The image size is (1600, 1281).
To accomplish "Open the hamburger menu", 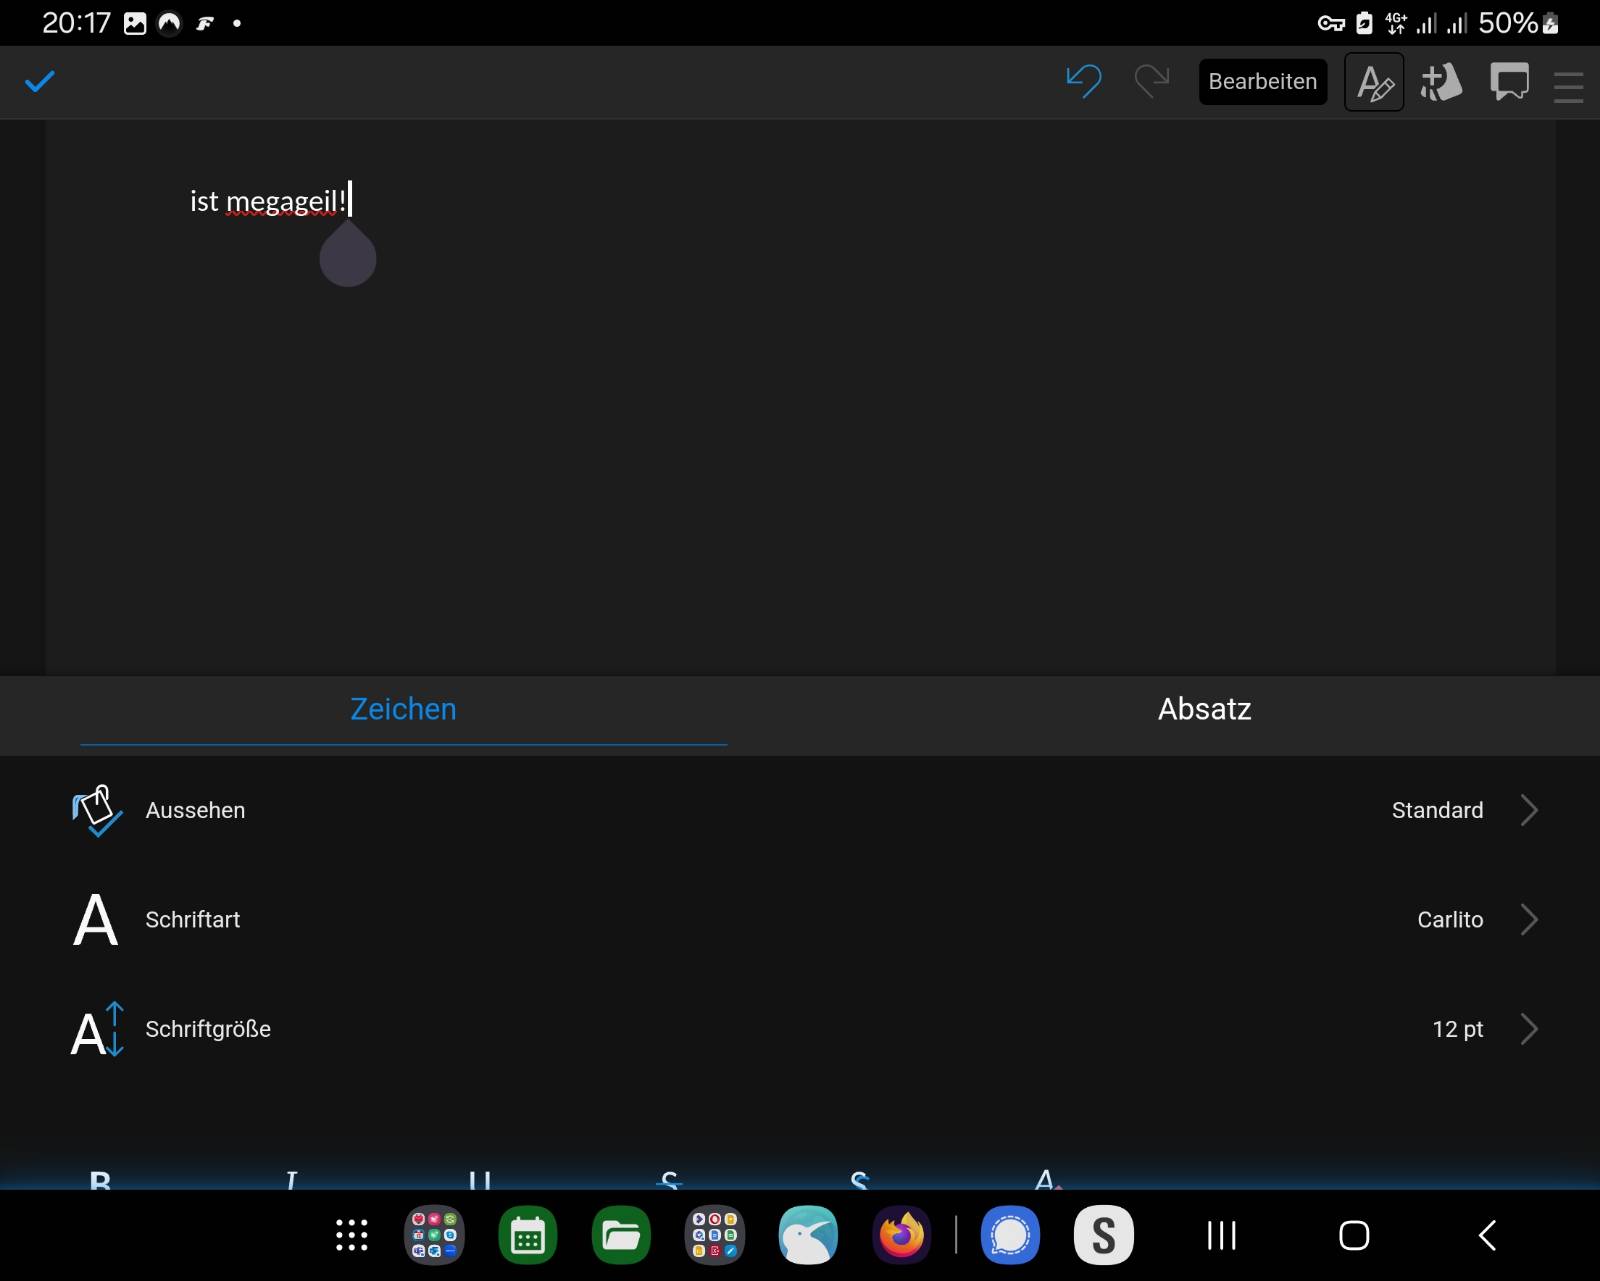I will [1568, 86].
